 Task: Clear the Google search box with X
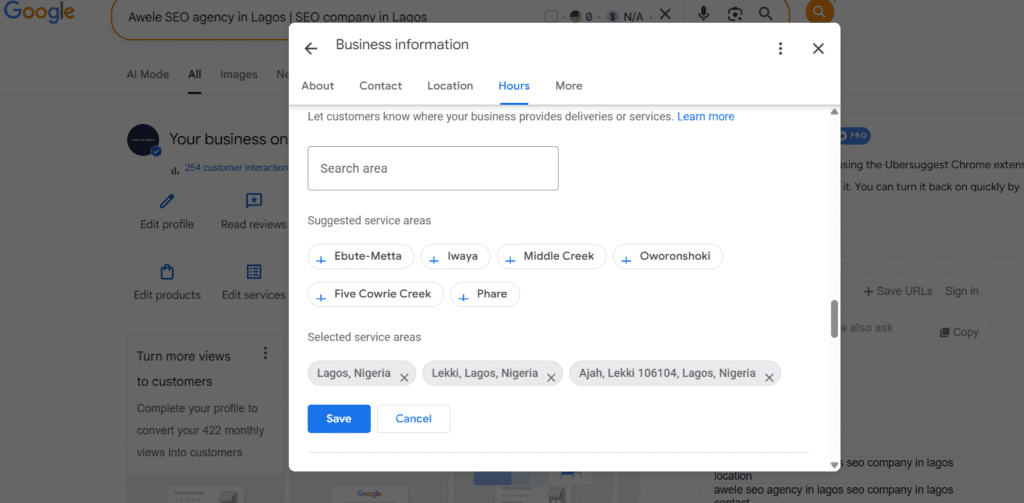click(x=665, y=14)
